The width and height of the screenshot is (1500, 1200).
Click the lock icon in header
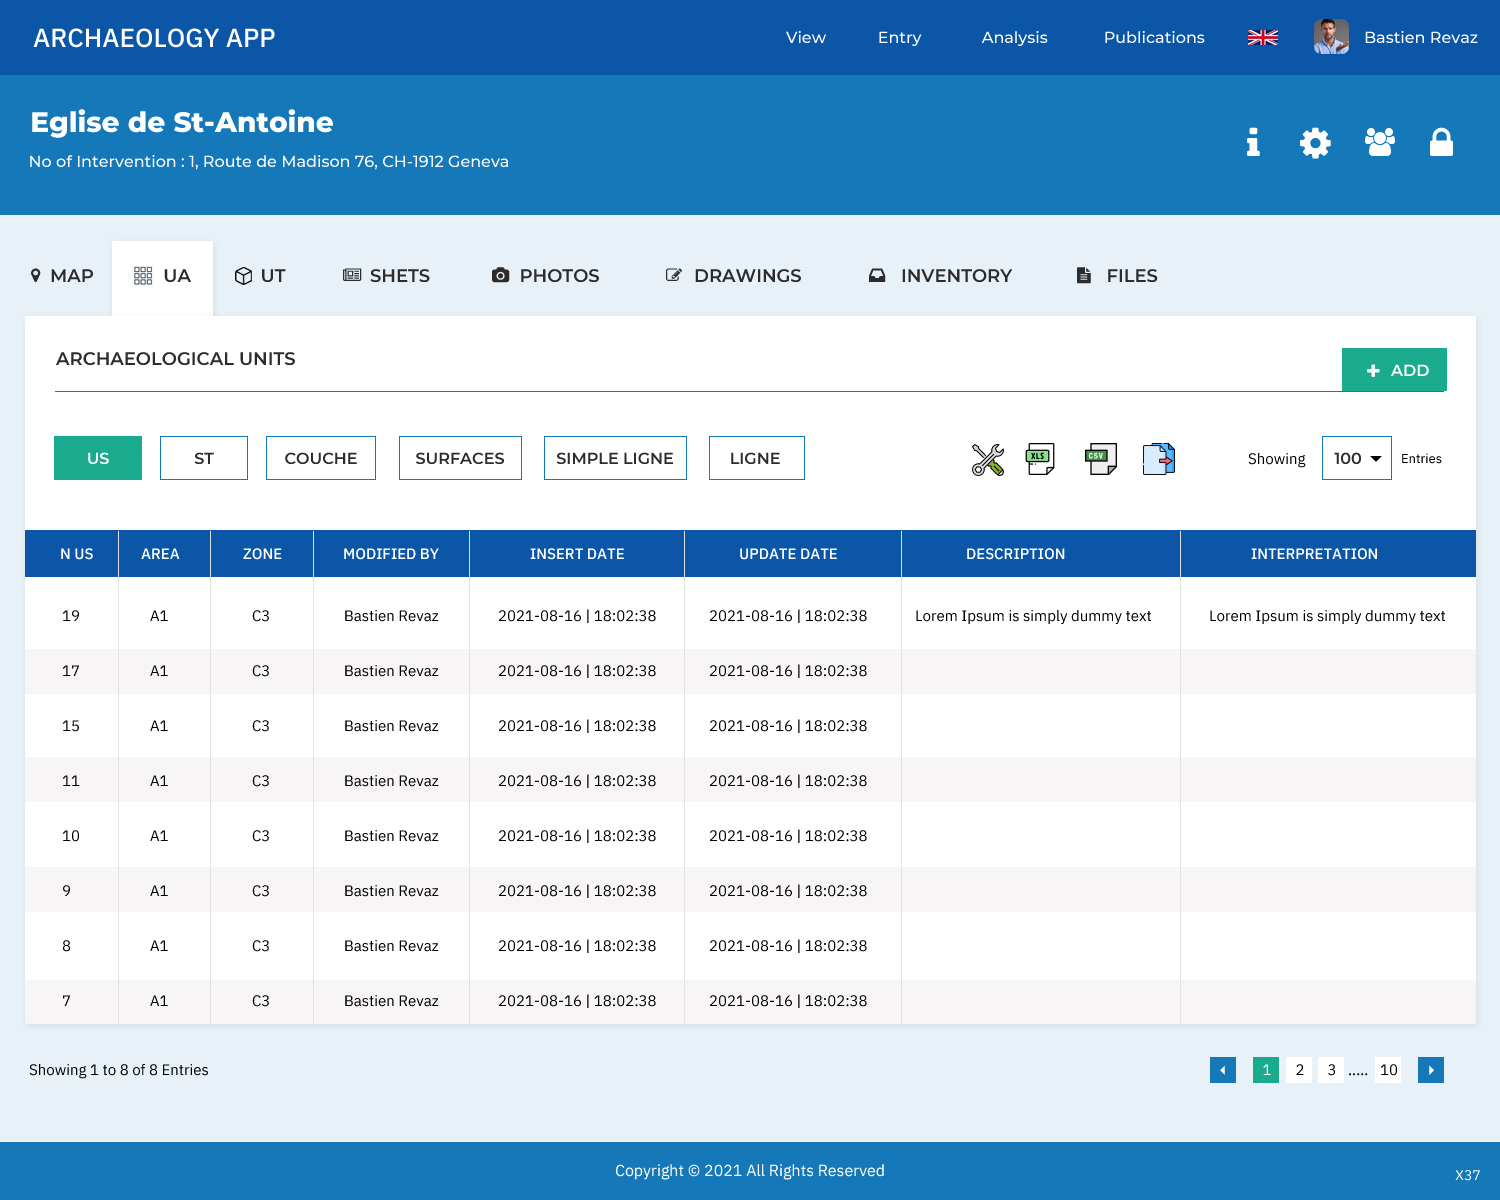(1441, 143)
